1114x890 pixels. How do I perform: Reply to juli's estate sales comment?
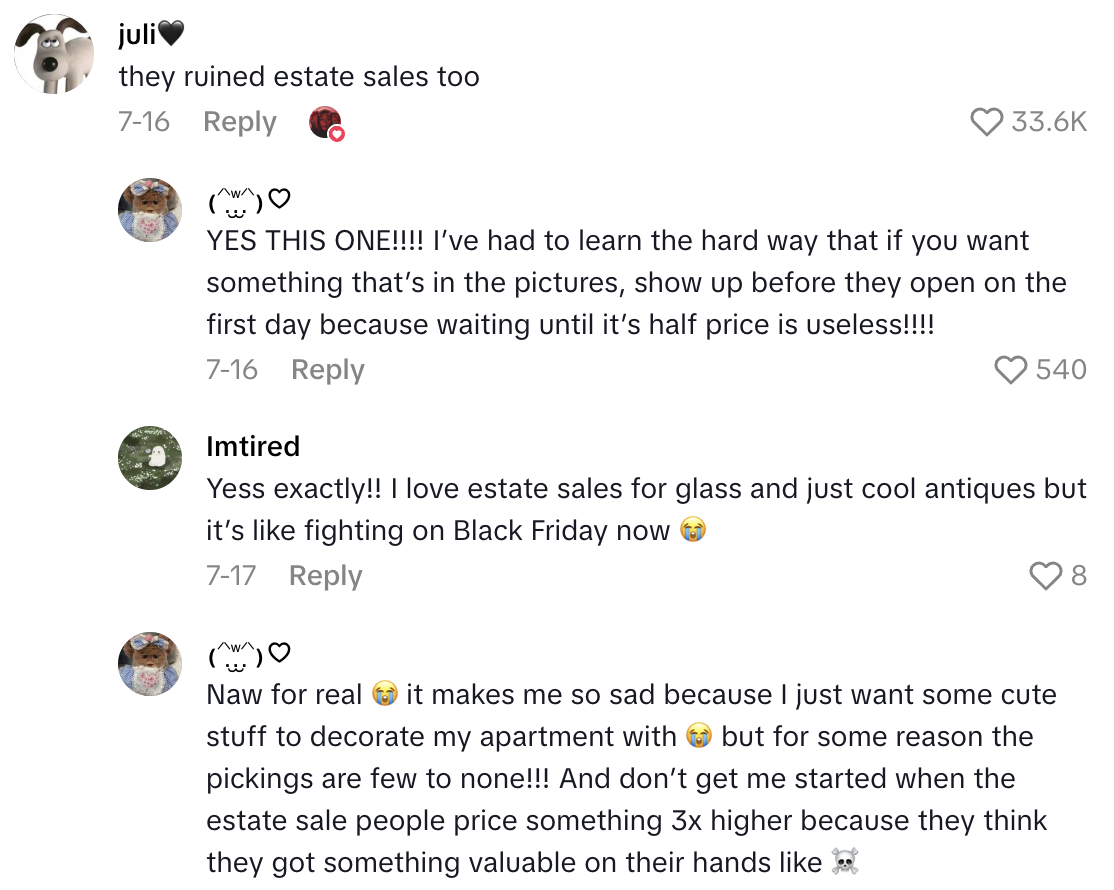coord(238,122)
